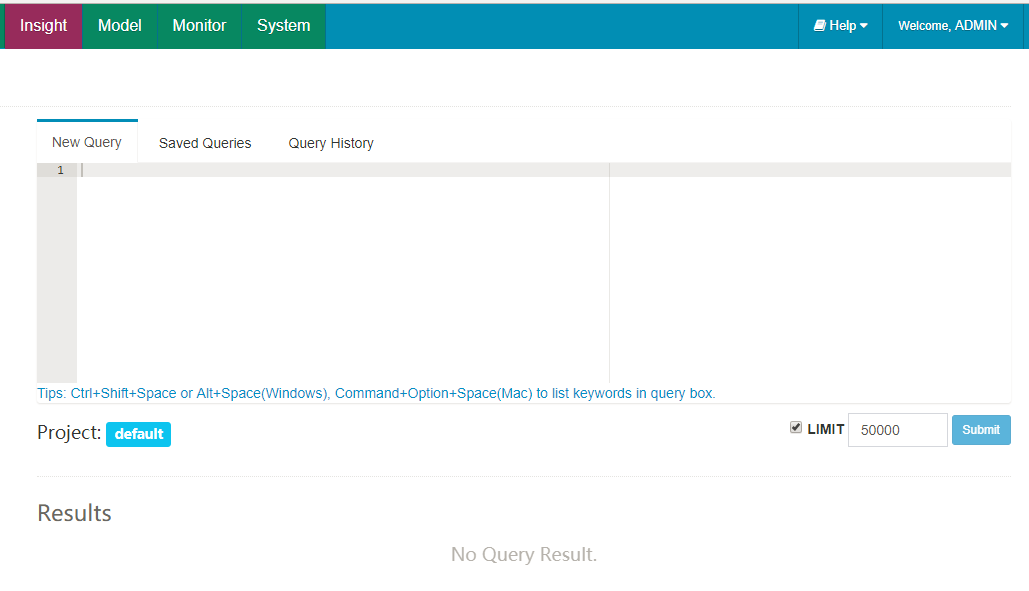Click the No Query Result message
This screenshot has width=1029, height=591.
pos(523,554)
